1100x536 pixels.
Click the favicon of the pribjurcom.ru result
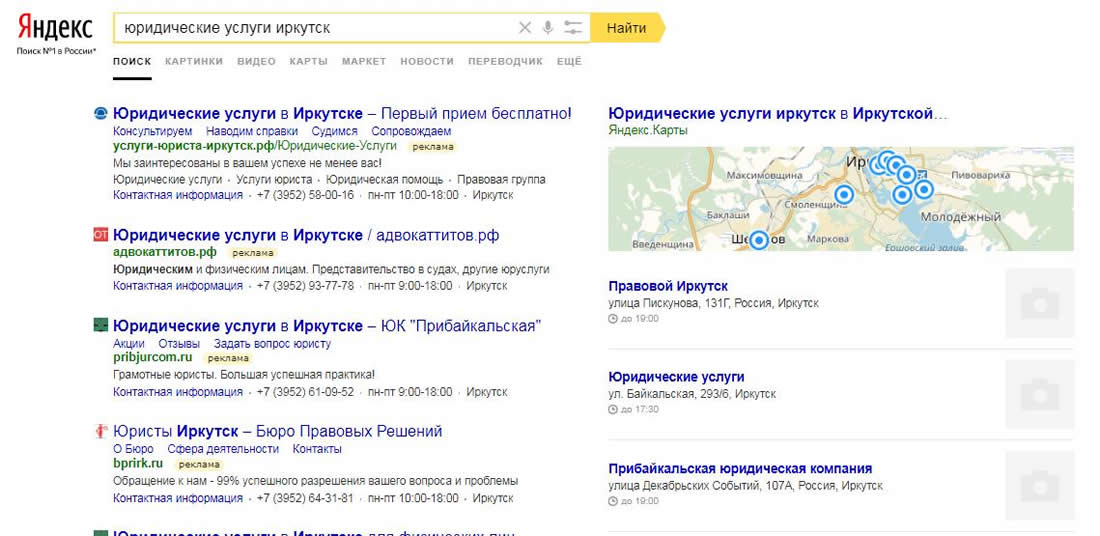(99, 326)
